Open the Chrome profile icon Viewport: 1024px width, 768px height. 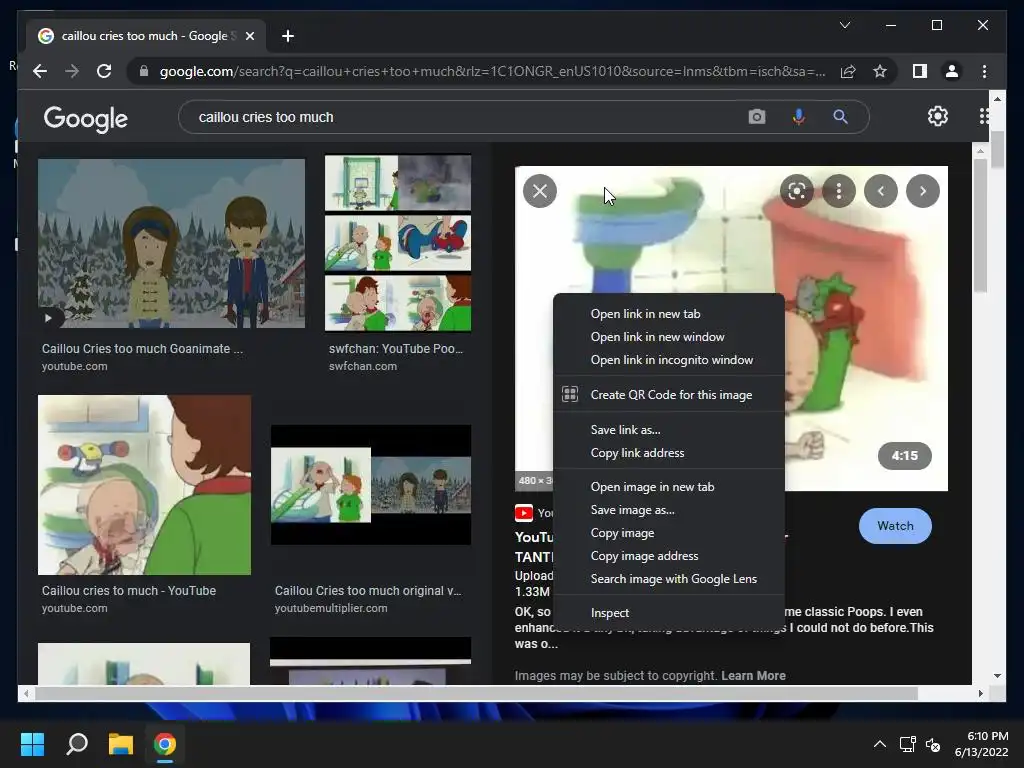coord(952,71)
